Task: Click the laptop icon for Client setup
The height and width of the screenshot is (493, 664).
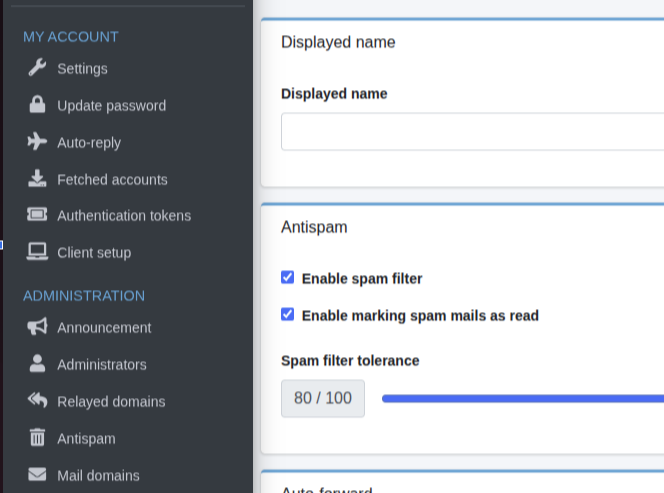Action: tap(37, 252)
